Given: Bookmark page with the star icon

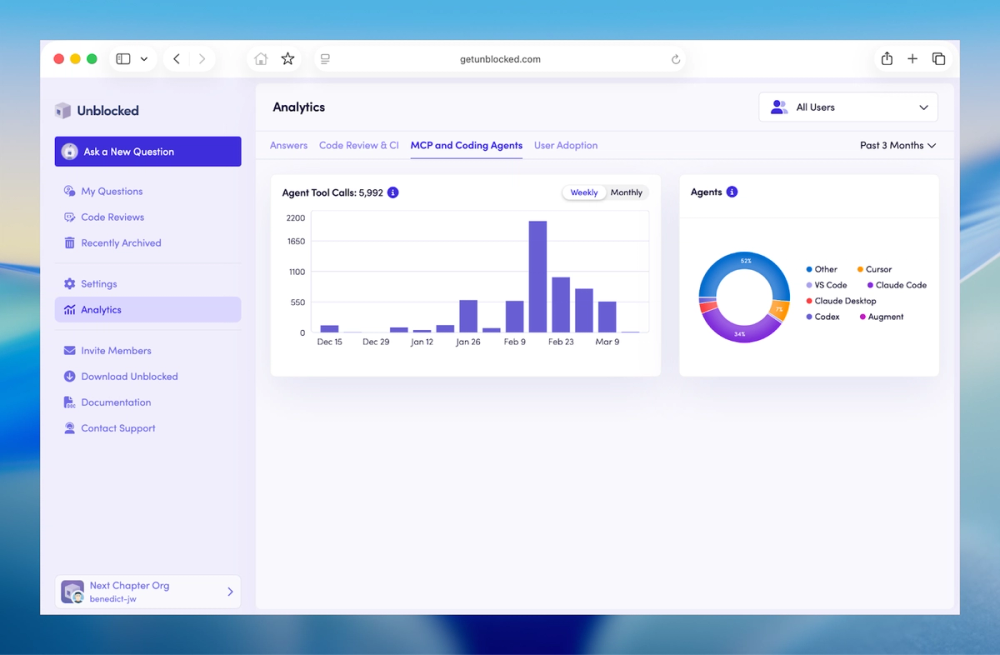Looking at the screenshot, I should [288, 59].
